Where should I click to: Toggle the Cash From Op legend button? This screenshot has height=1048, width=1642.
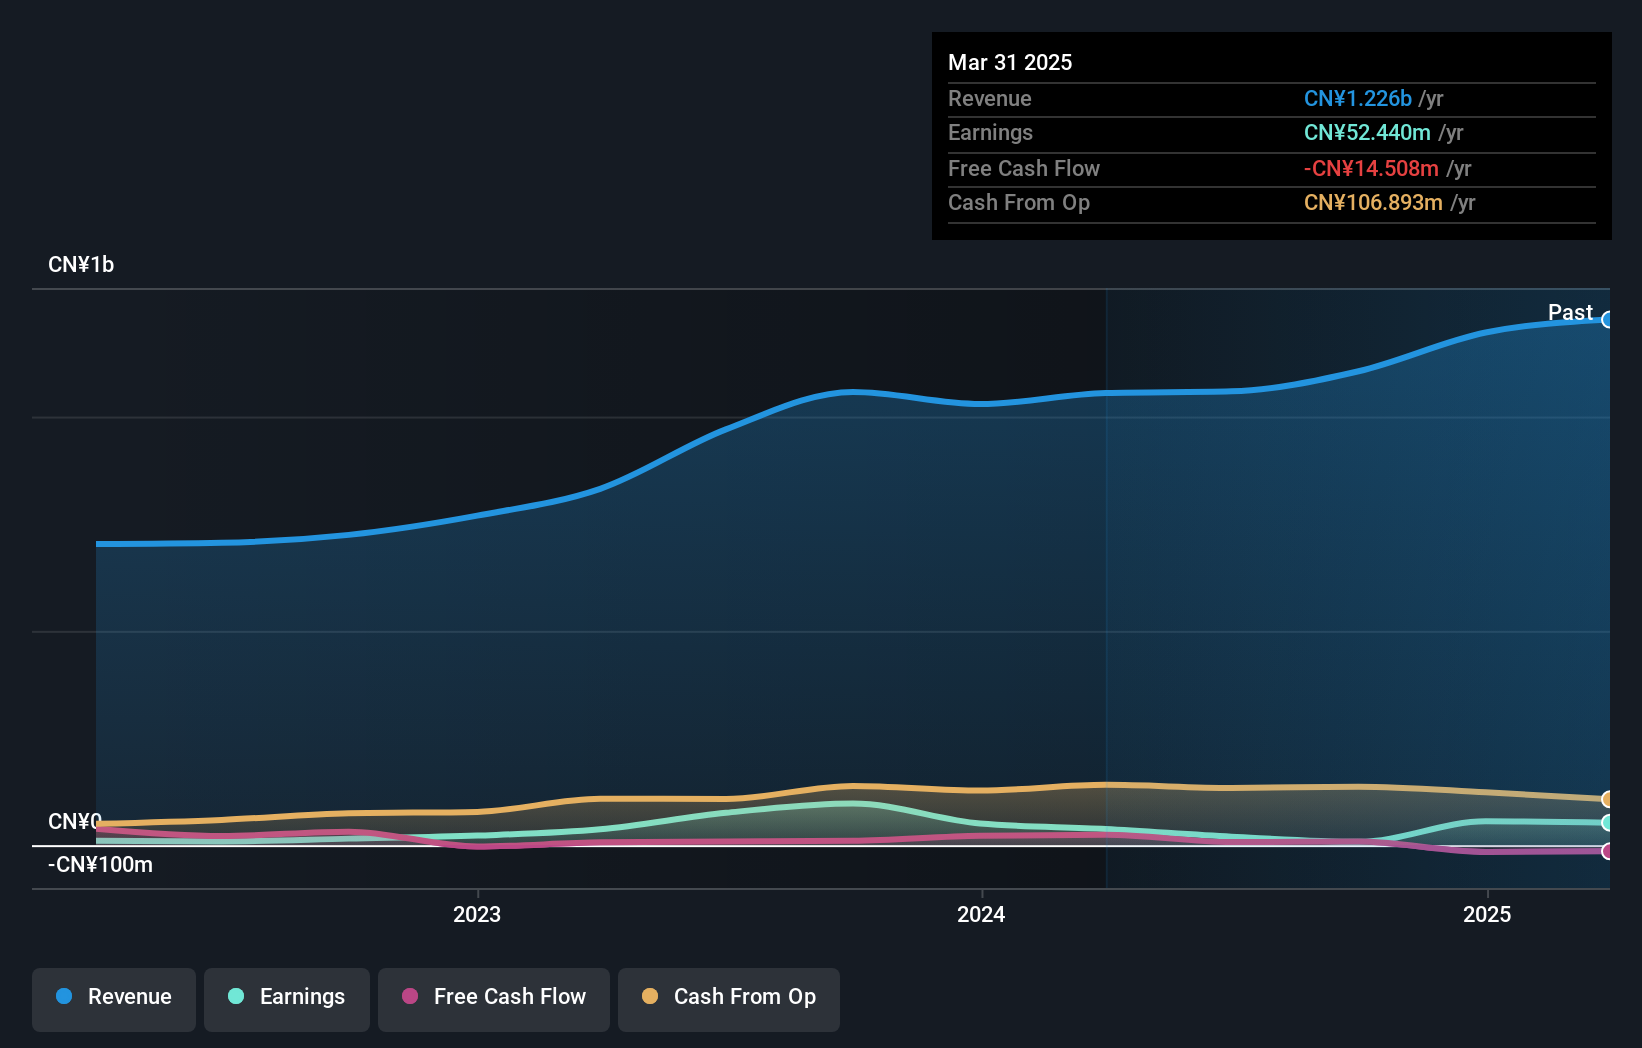pyautogui.click(x=729, y=999)
